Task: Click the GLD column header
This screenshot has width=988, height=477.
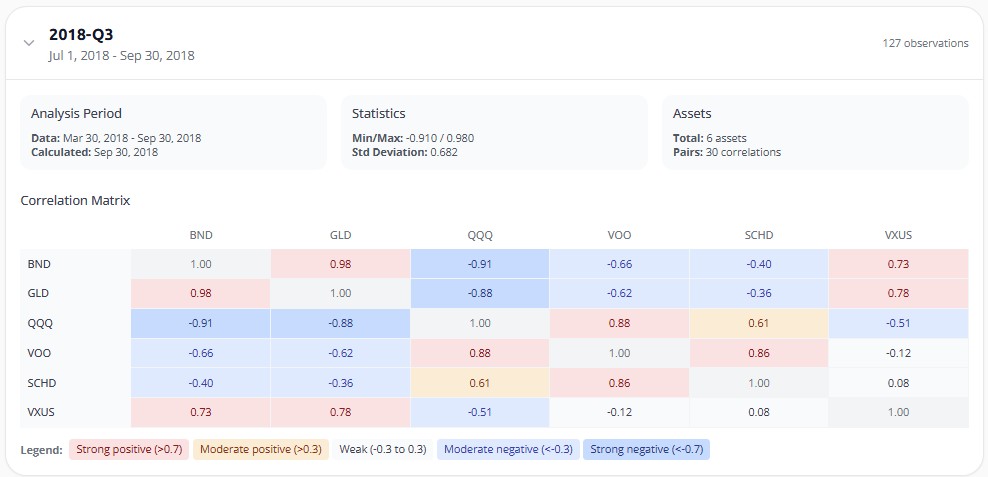Action: [340, 235]
